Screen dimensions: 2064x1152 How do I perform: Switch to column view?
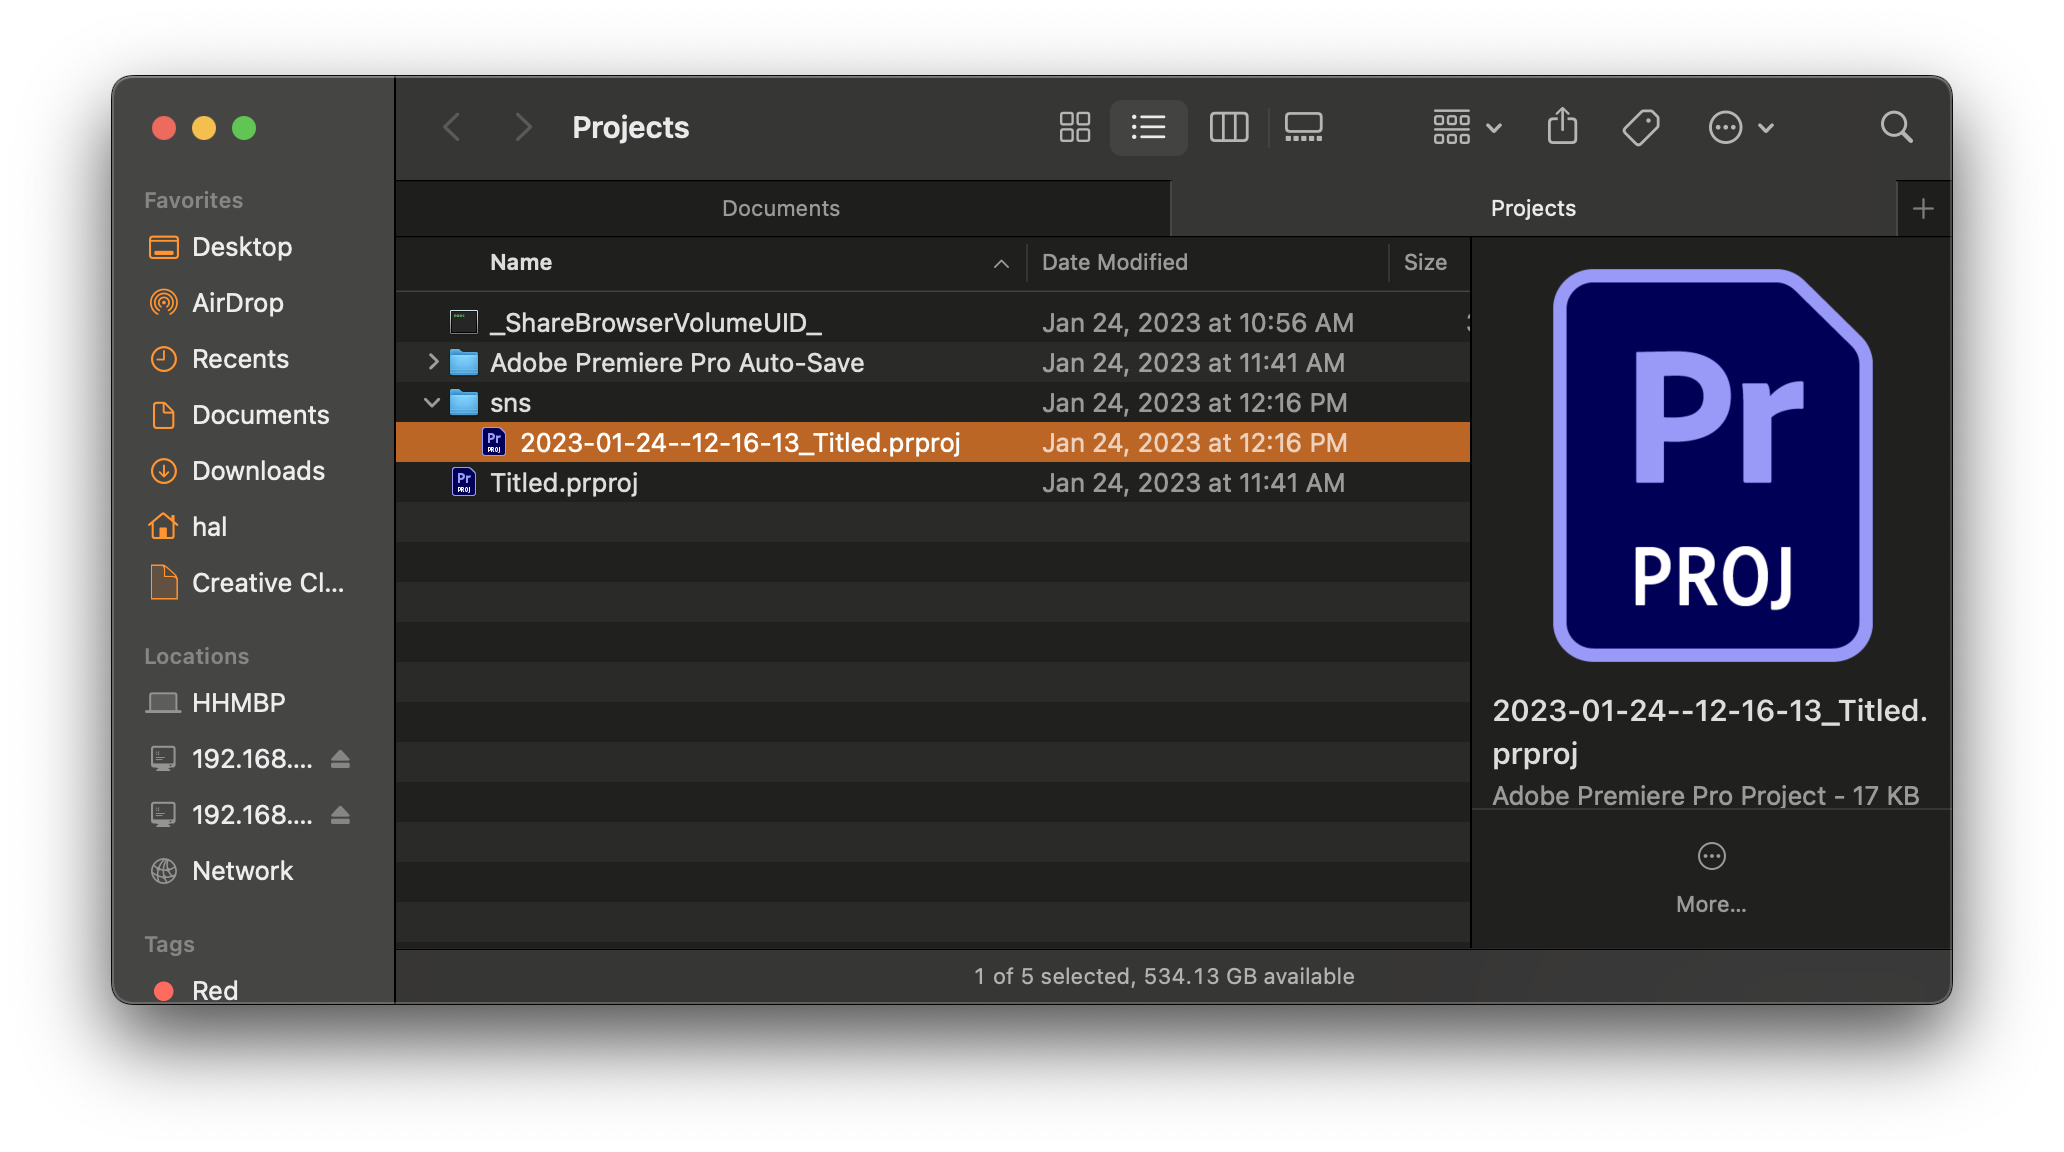point(1228,127)
